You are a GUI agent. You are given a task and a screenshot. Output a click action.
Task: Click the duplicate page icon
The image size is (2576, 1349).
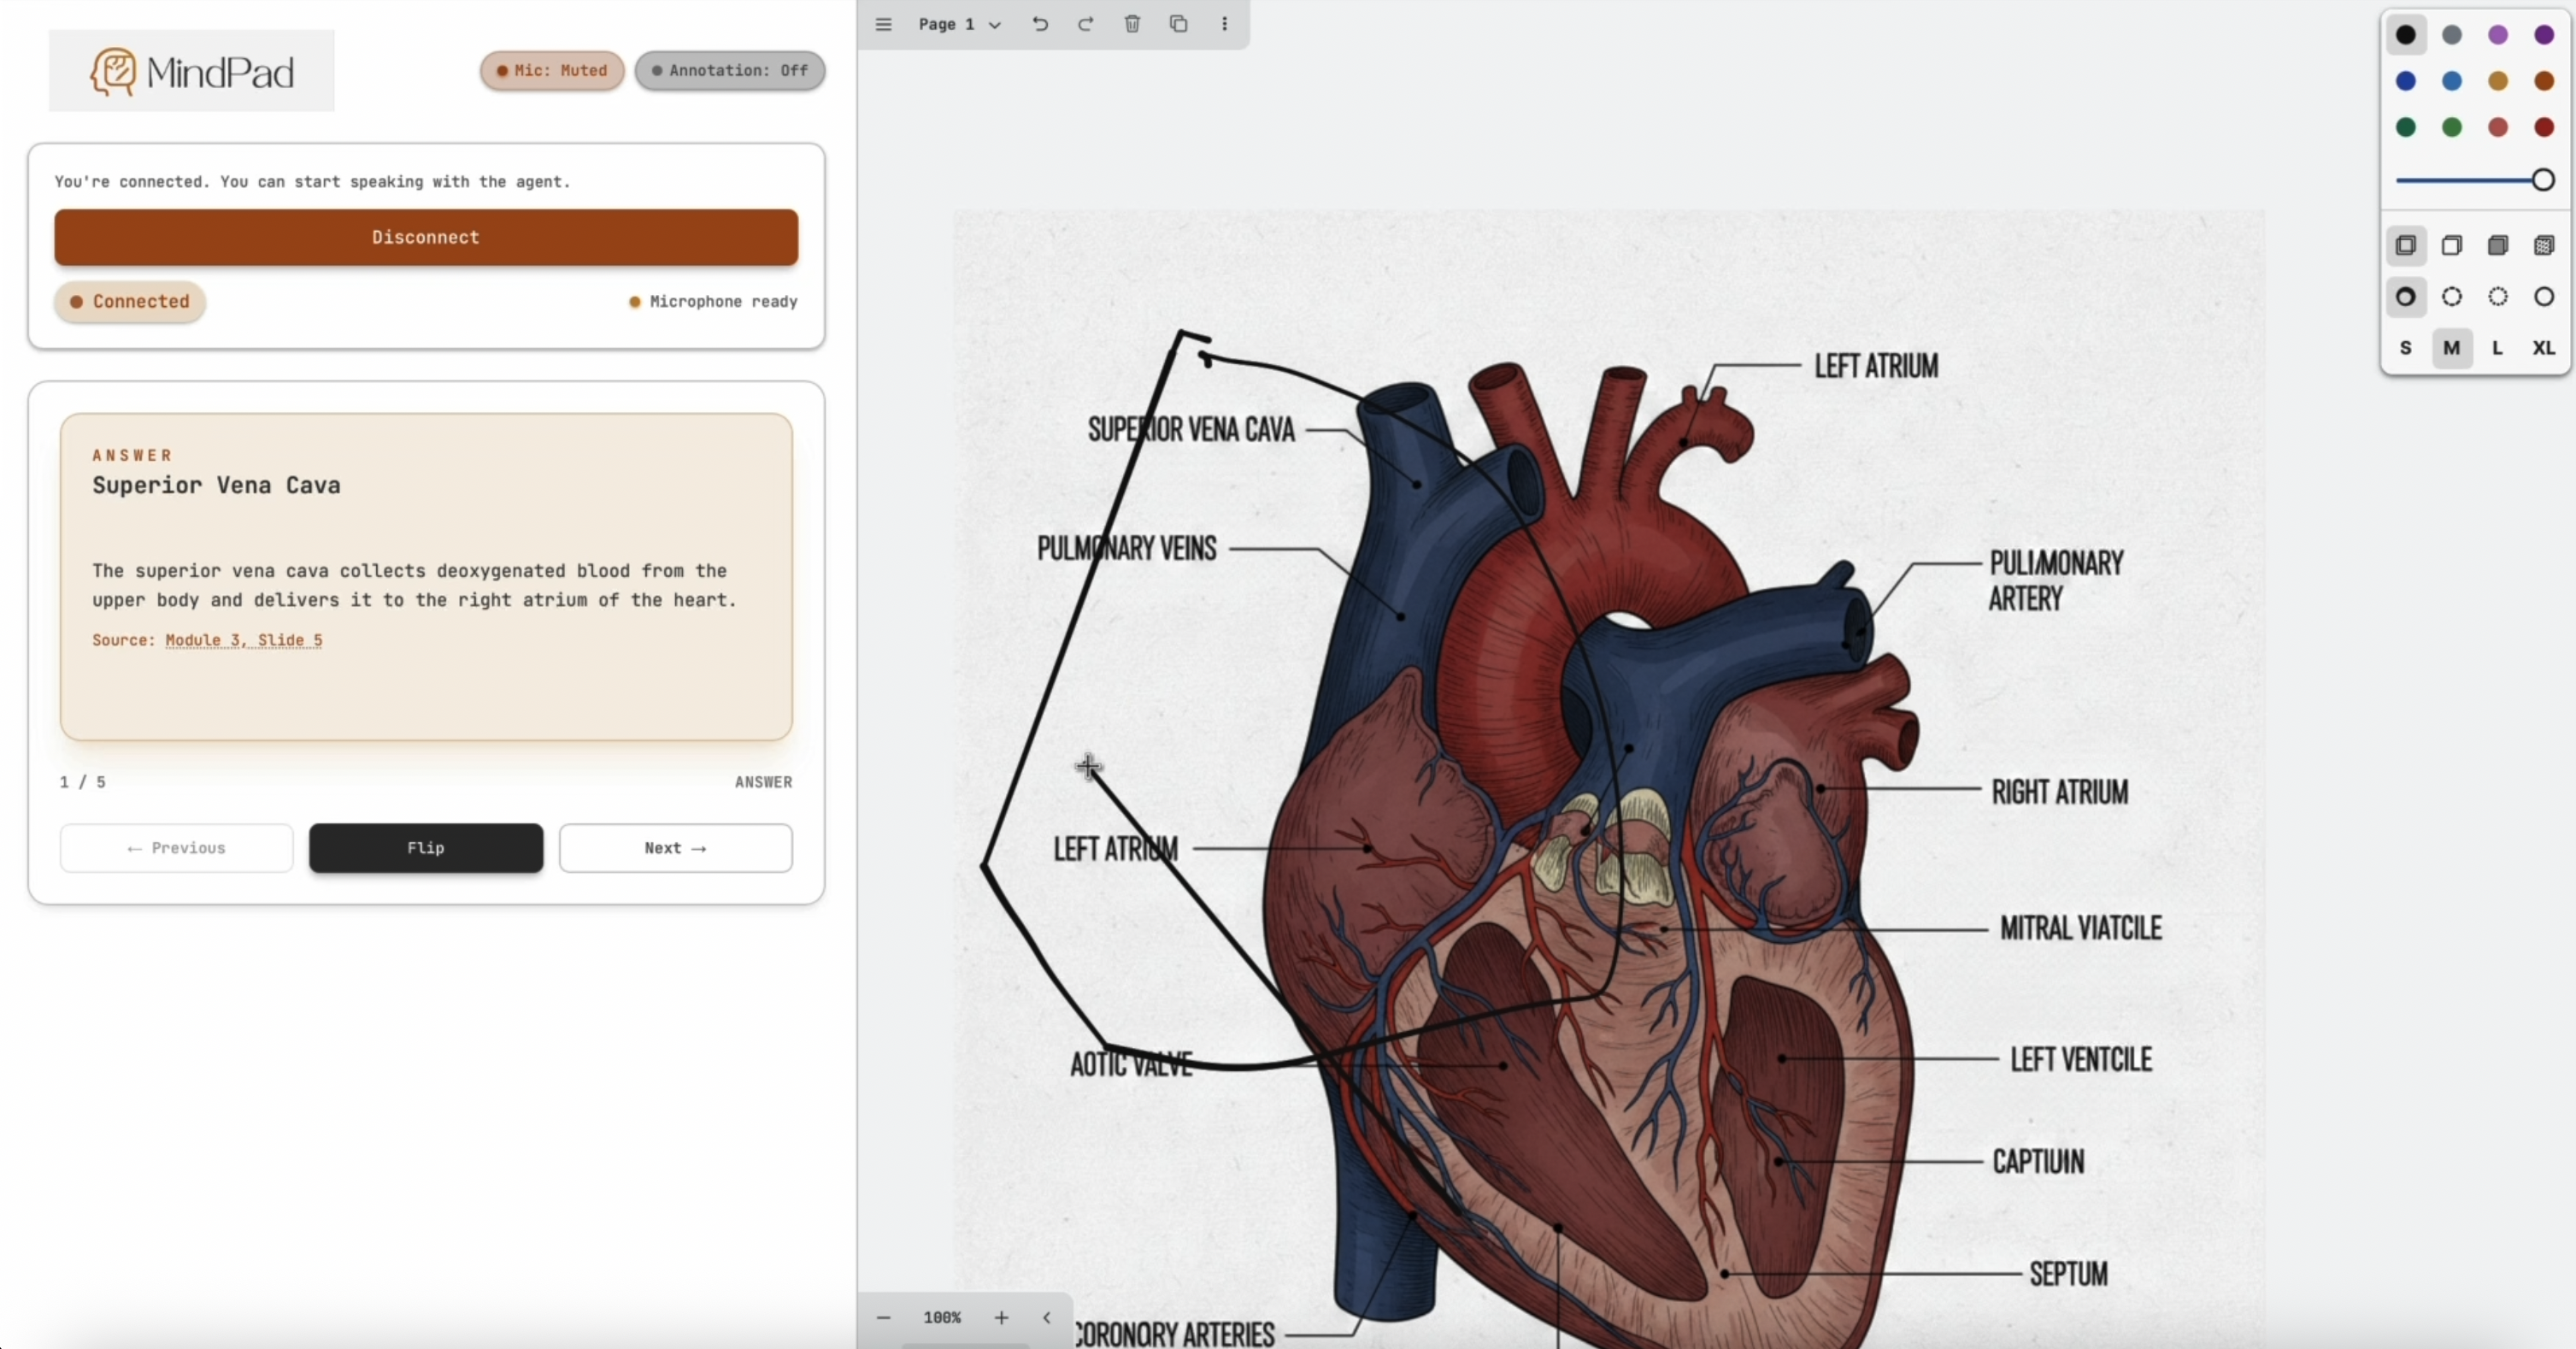(1178, 24)
